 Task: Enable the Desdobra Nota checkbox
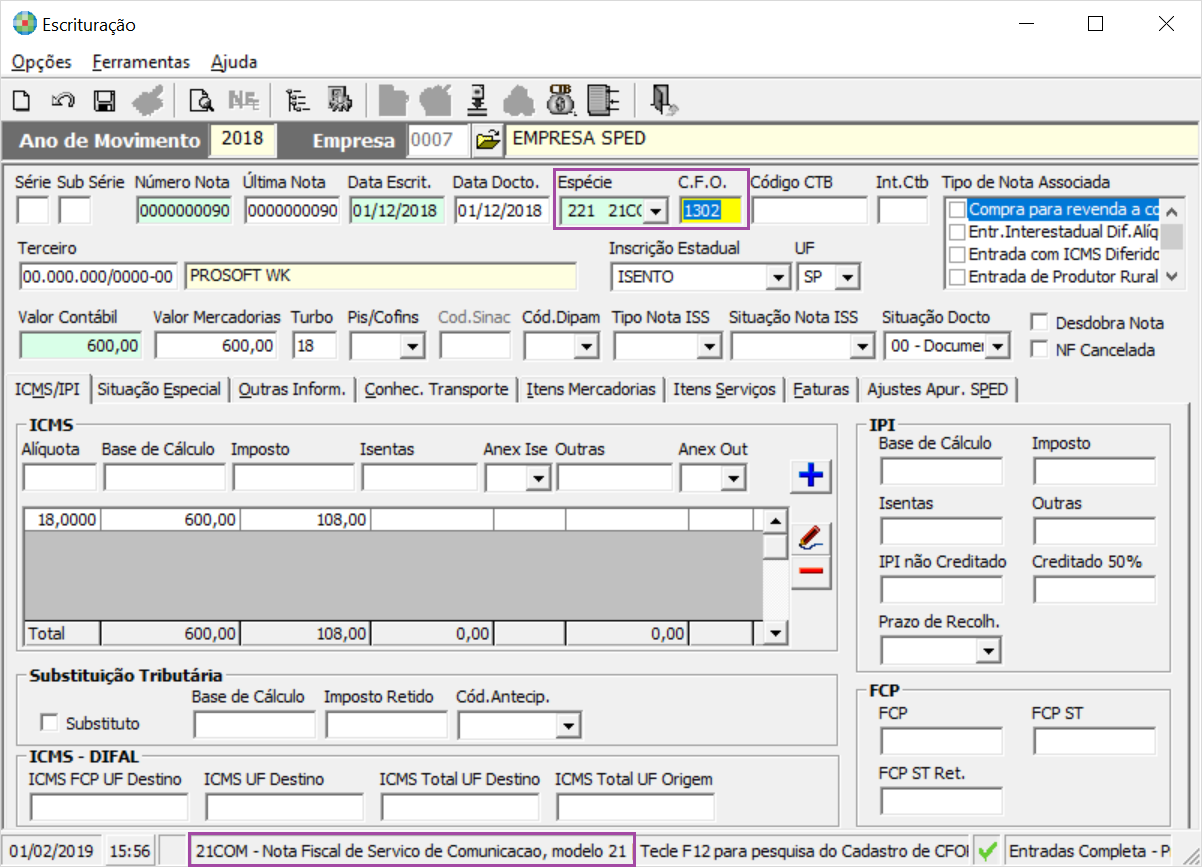click(x=1040, y=323)
